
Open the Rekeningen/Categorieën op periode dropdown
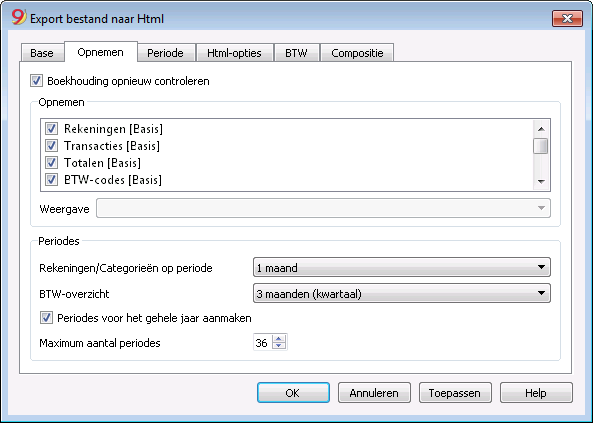click(402, 267)
